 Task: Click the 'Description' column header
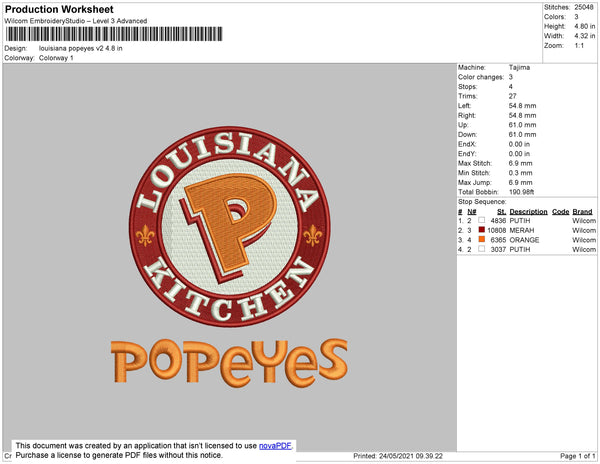coord(528,212)
